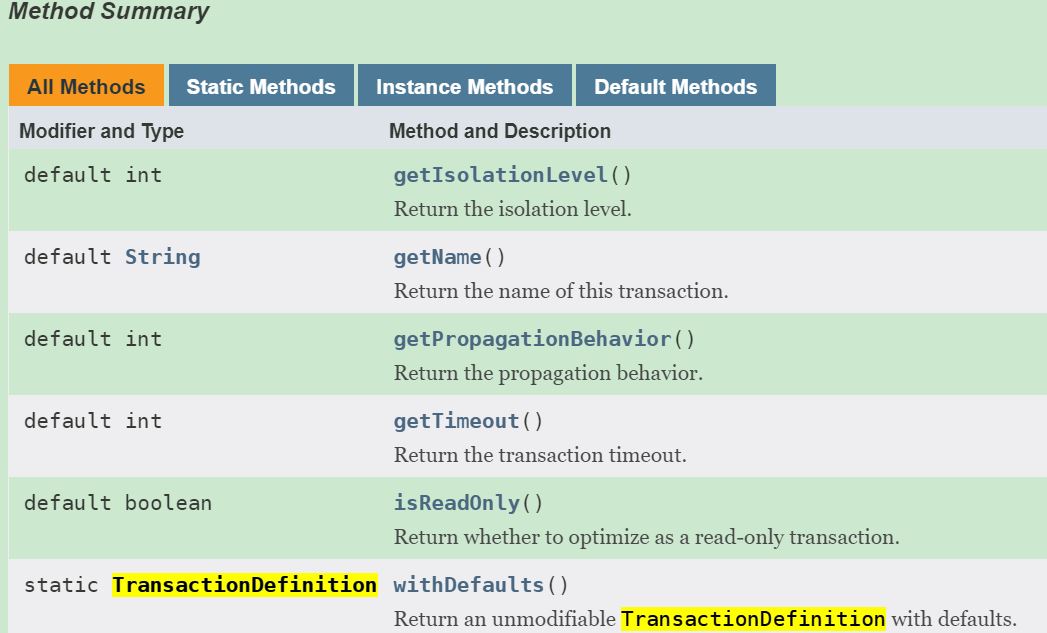Open the getTimeout method link
This screenshot has height=633, width=1047.
tap(457, 421)
